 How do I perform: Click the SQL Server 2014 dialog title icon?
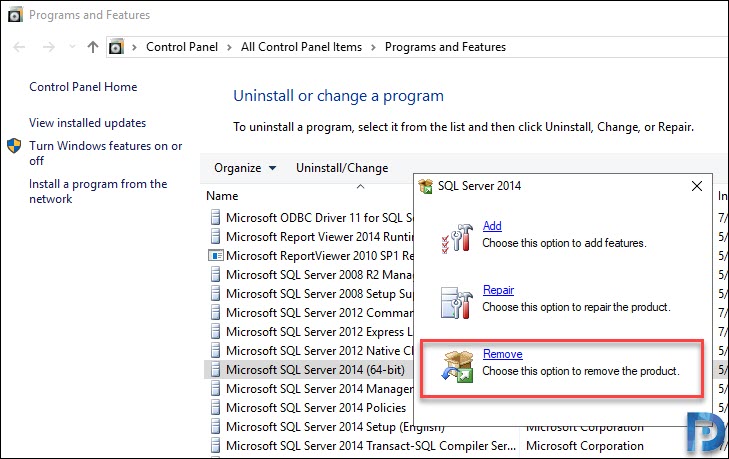click(x=425, y=186)
